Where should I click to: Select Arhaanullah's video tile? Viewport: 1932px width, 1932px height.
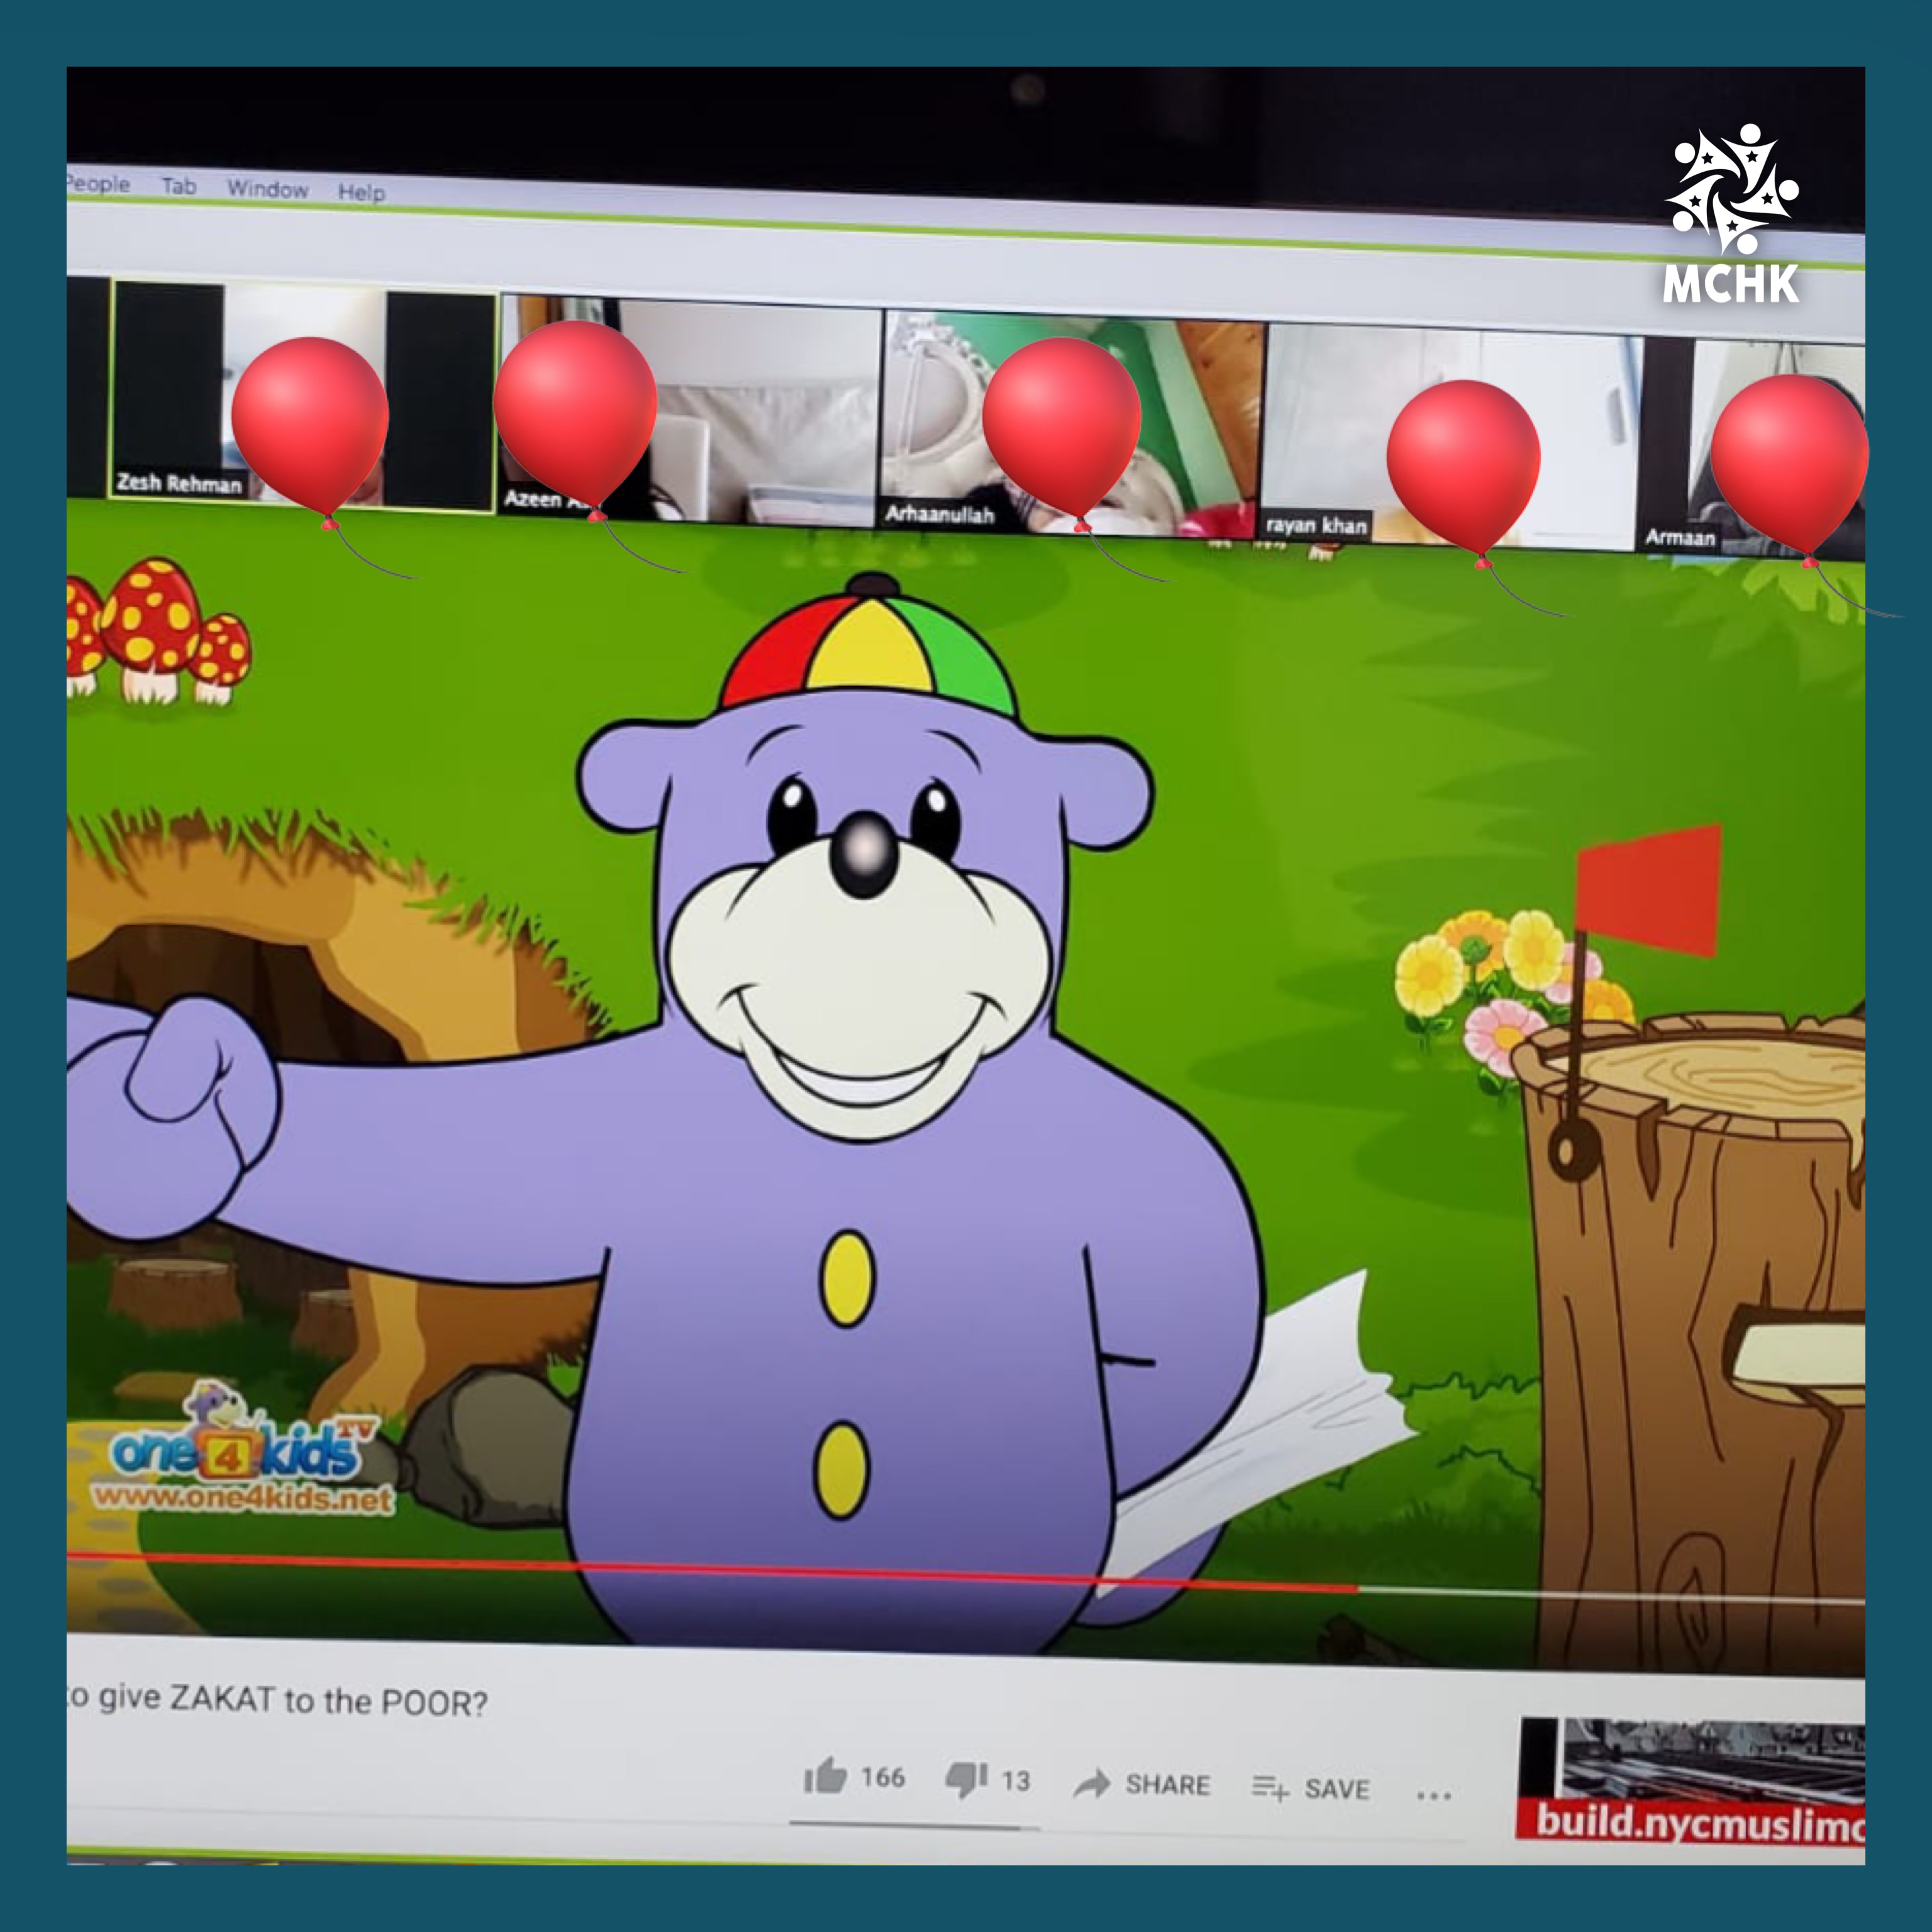(1072, 424)
